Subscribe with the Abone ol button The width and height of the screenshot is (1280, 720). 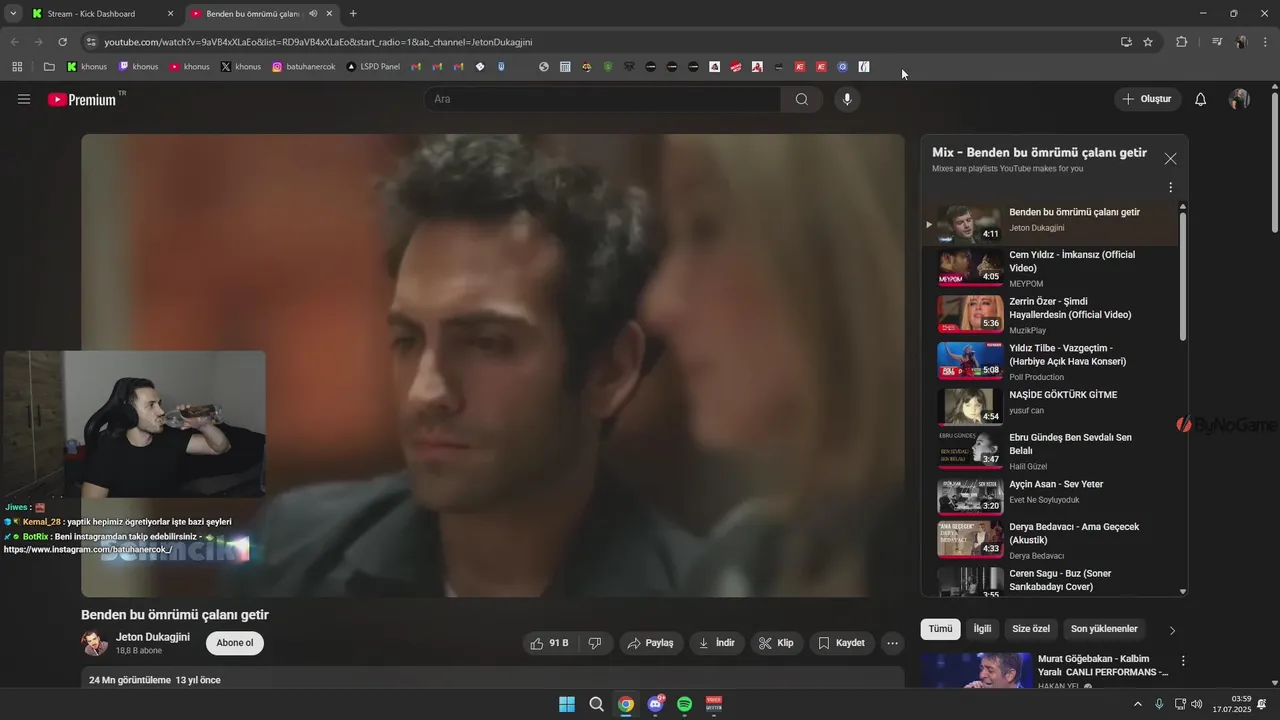(235, 643)
